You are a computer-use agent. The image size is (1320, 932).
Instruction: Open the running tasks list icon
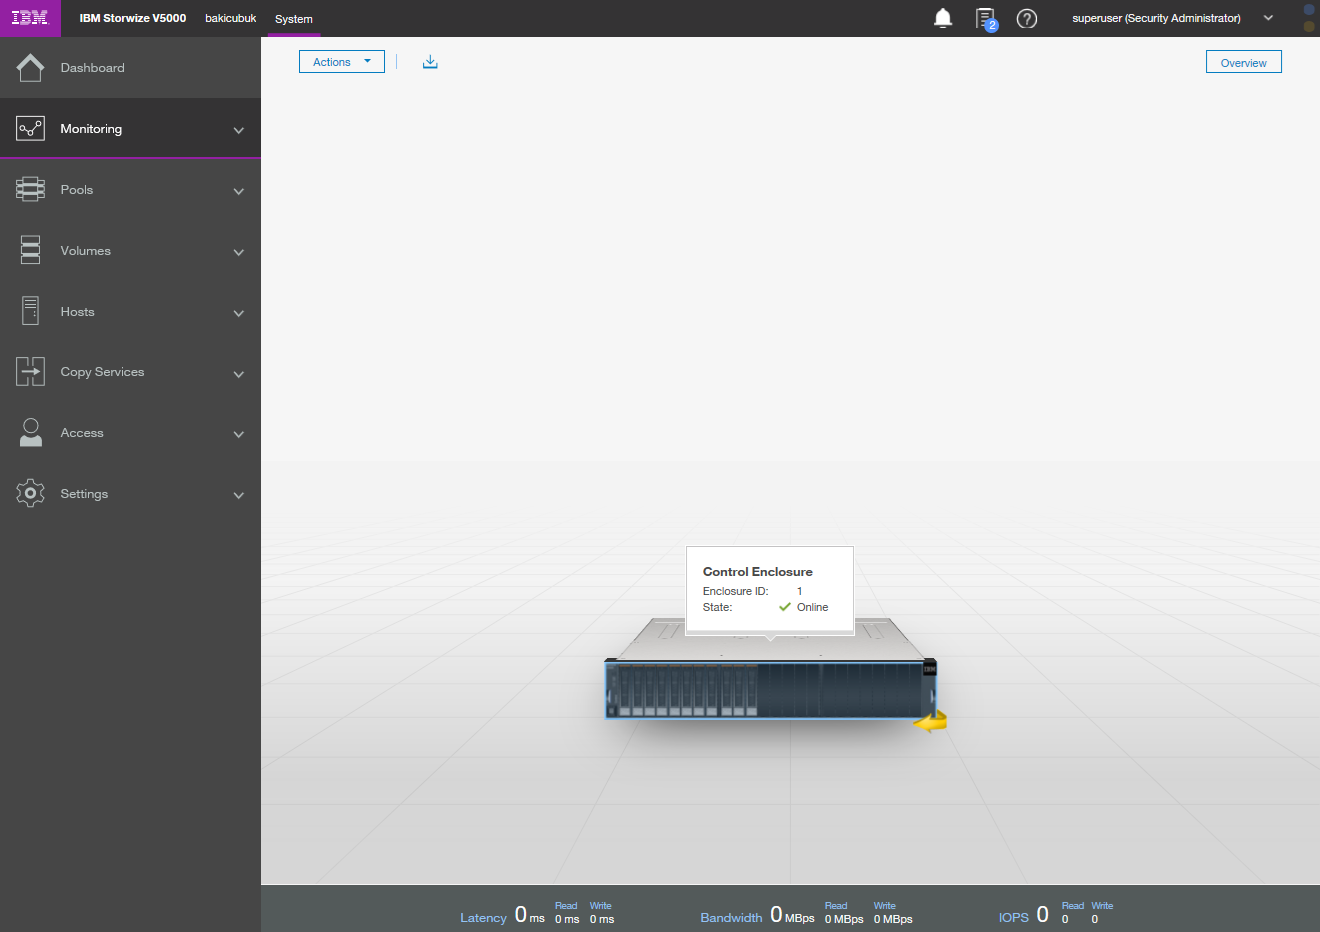(x=986, y=19)
